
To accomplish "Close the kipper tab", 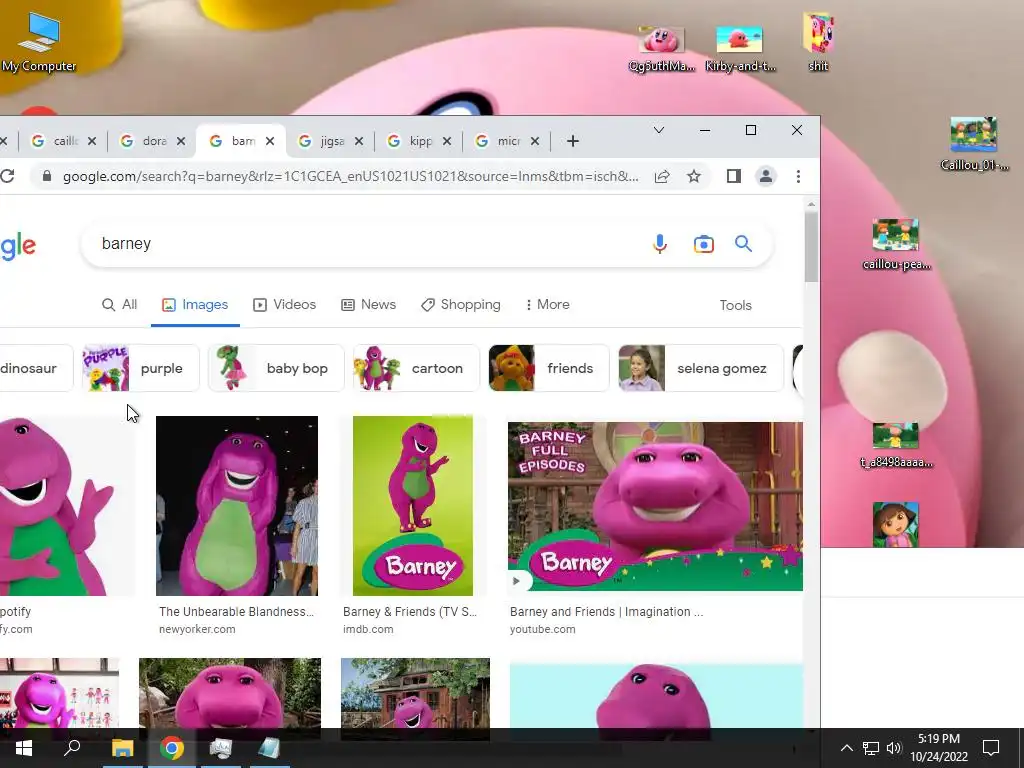I will 447,141.
